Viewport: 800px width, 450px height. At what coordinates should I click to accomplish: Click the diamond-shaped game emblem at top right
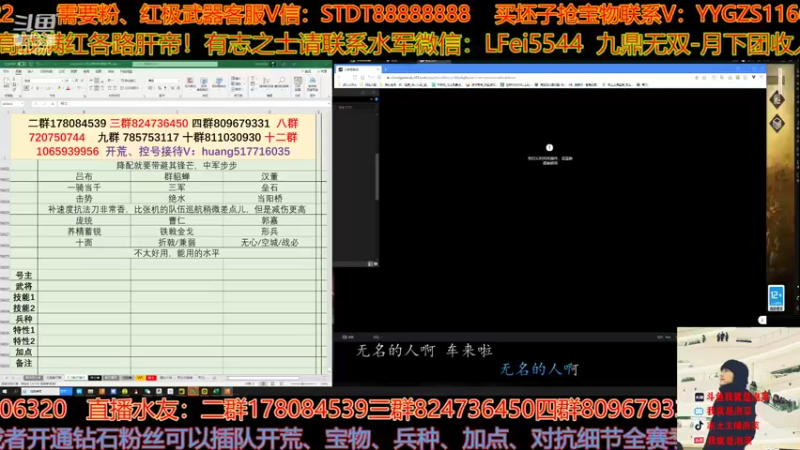click(777, 99)
